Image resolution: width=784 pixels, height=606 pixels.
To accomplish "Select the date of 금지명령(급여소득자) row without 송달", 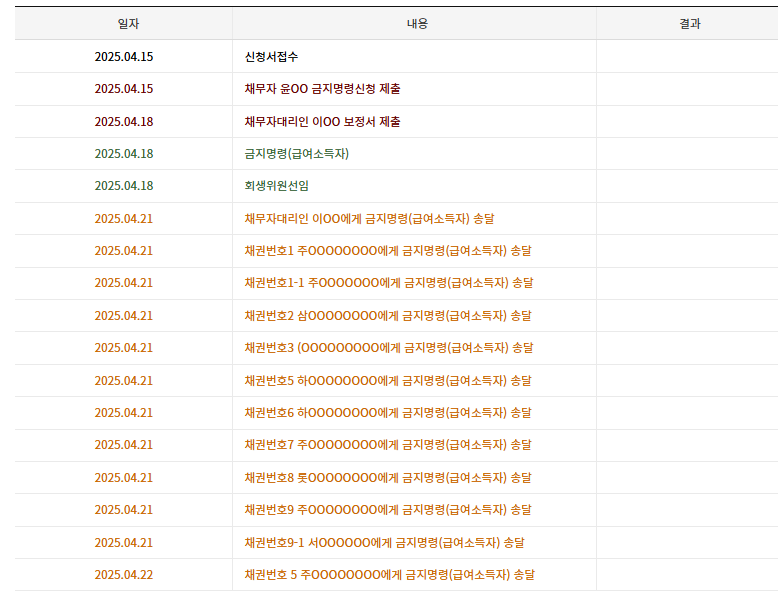I will click(124, 154).
